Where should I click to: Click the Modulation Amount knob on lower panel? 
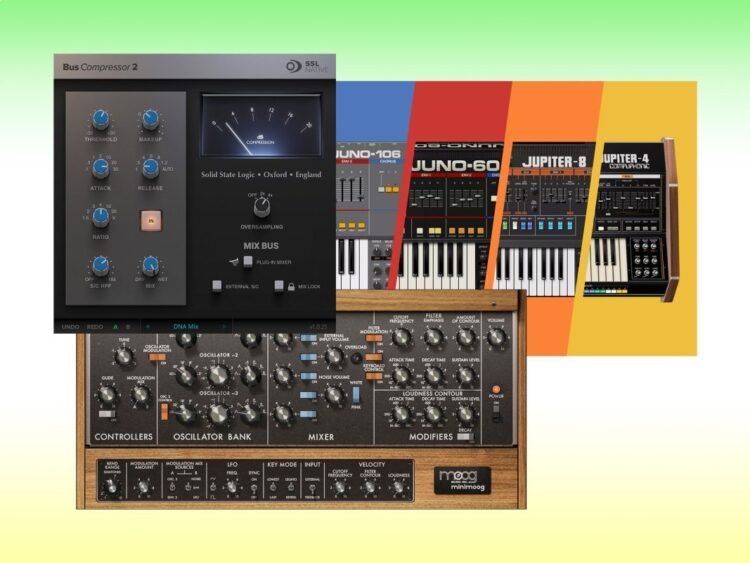click(143, 487)
